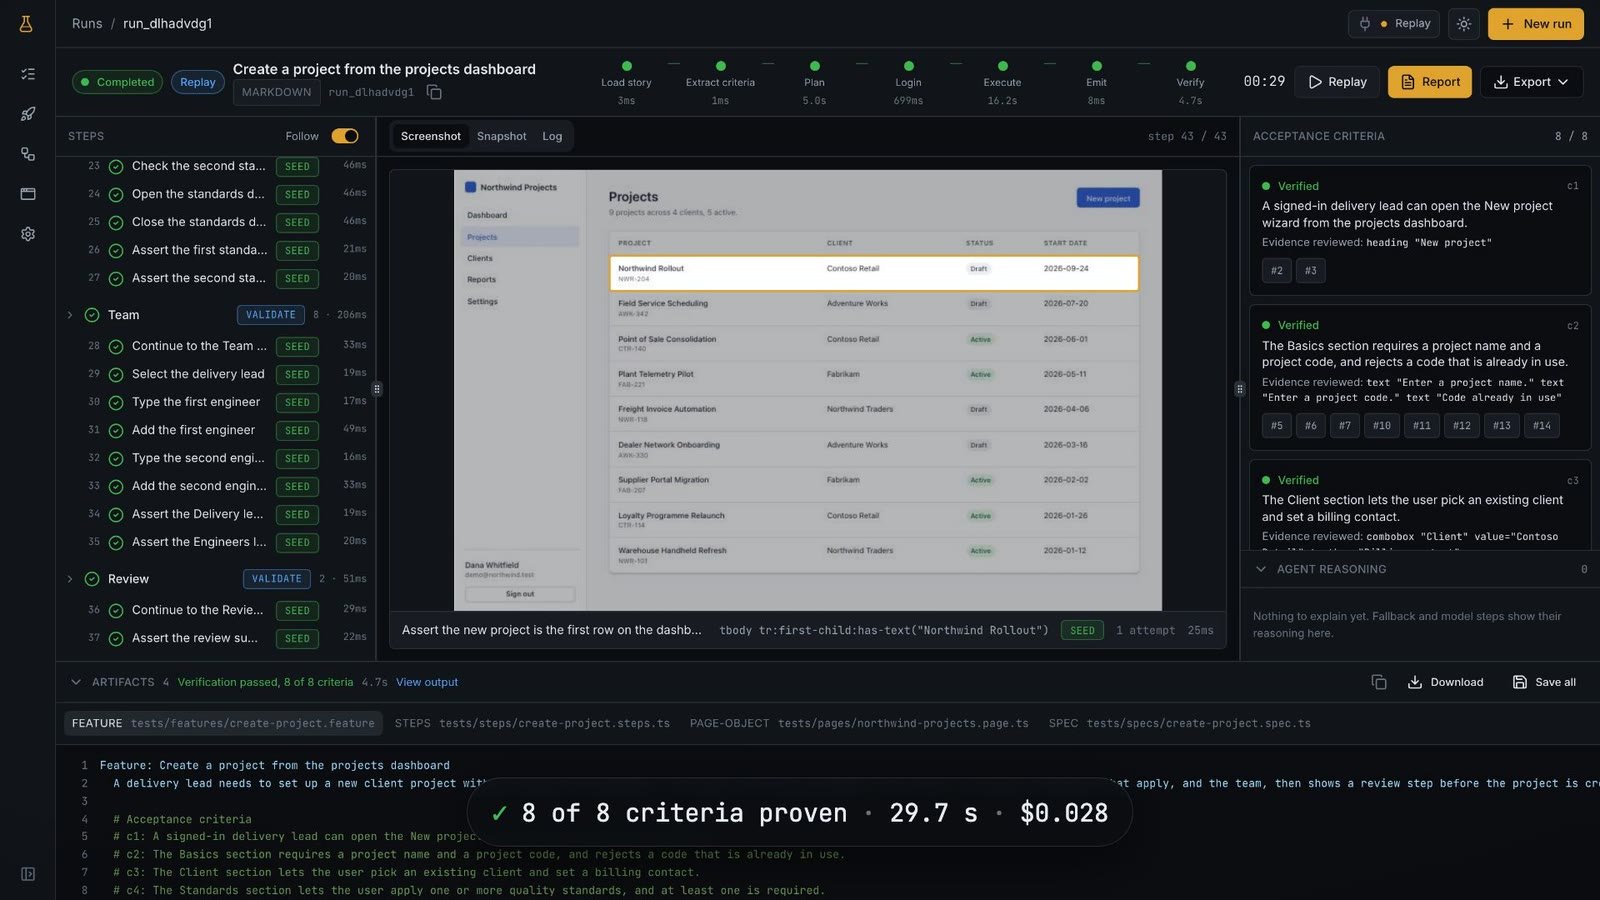The height and width of the screenshot is (900, 1600).
Task: Toggle the Follow switch off
Action: (345, 136)
